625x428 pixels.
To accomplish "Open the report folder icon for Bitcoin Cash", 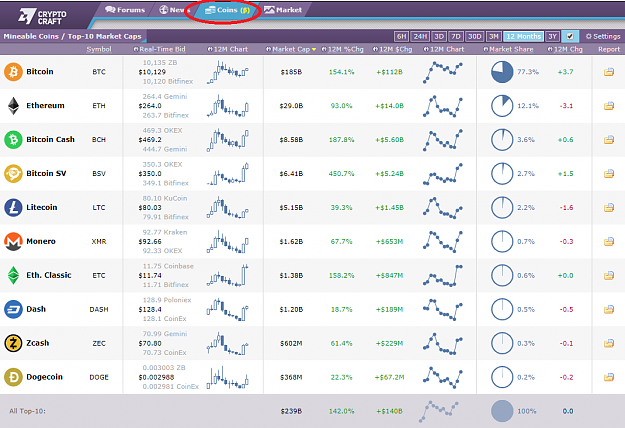I will (609, 139).
